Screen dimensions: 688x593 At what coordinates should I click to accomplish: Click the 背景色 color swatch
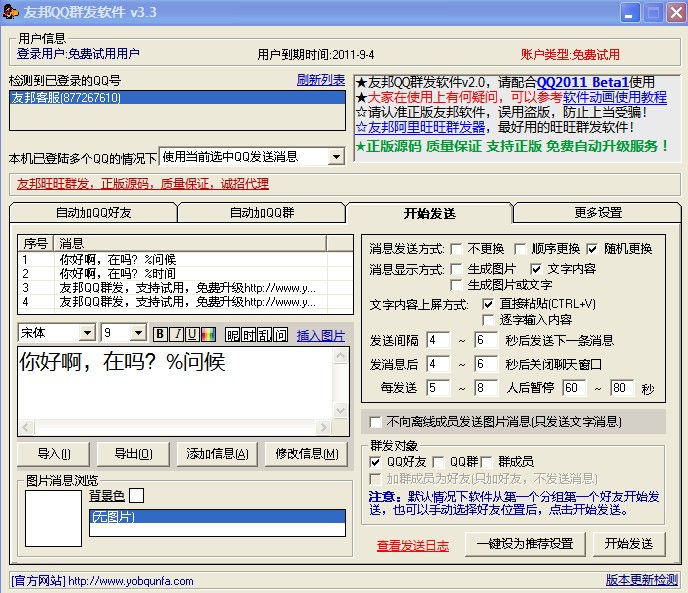pos(136,495)
